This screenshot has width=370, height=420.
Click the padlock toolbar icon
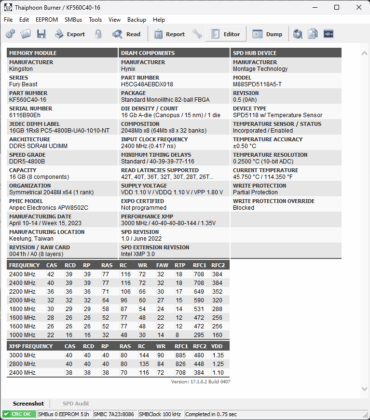[98, 34]
